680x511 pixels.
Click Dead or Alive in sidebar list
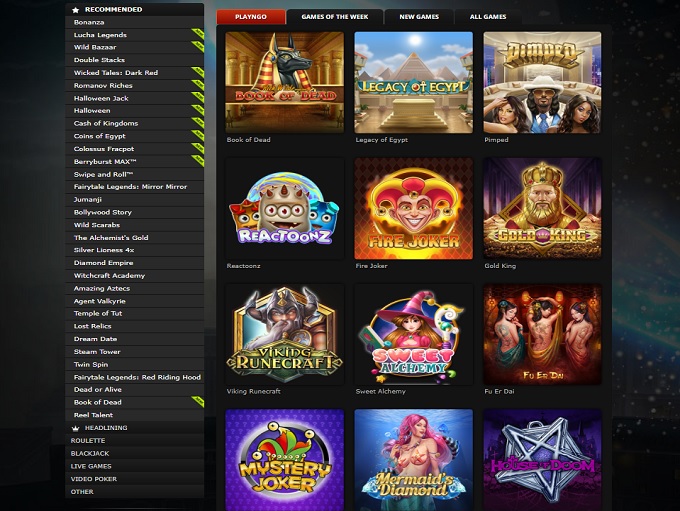(97, 389)
